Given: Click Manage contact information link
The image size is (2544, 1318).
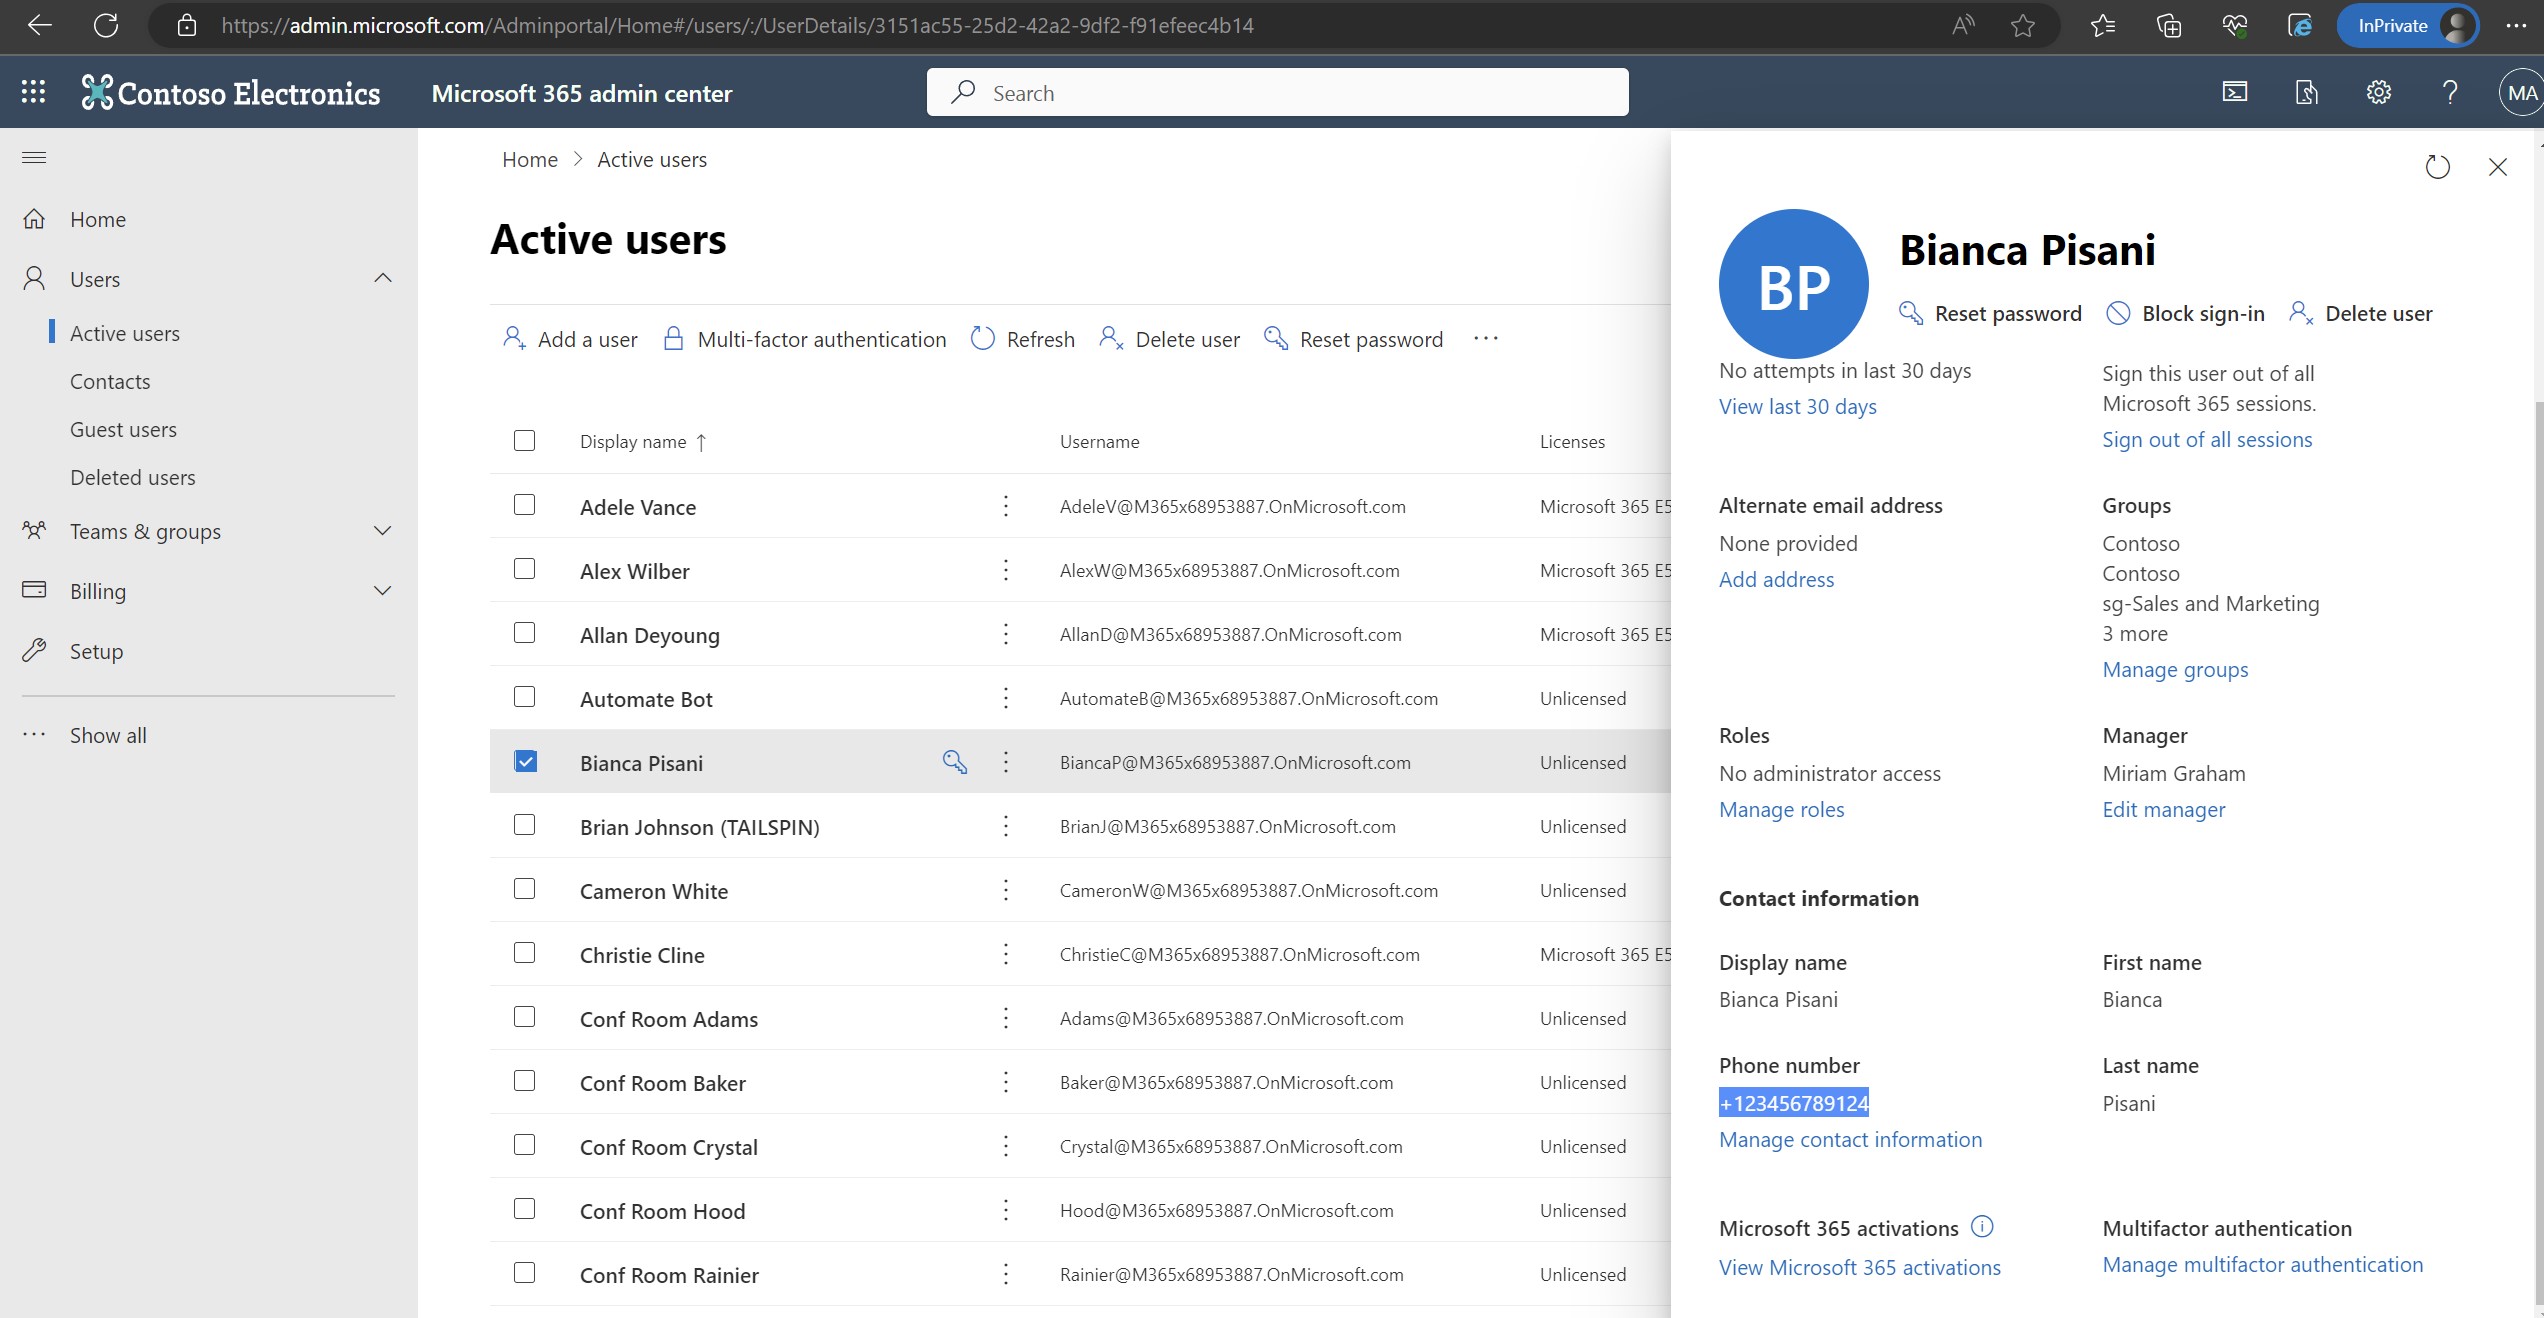Looking at the screenshot, I should [x=1850, y=1139].
